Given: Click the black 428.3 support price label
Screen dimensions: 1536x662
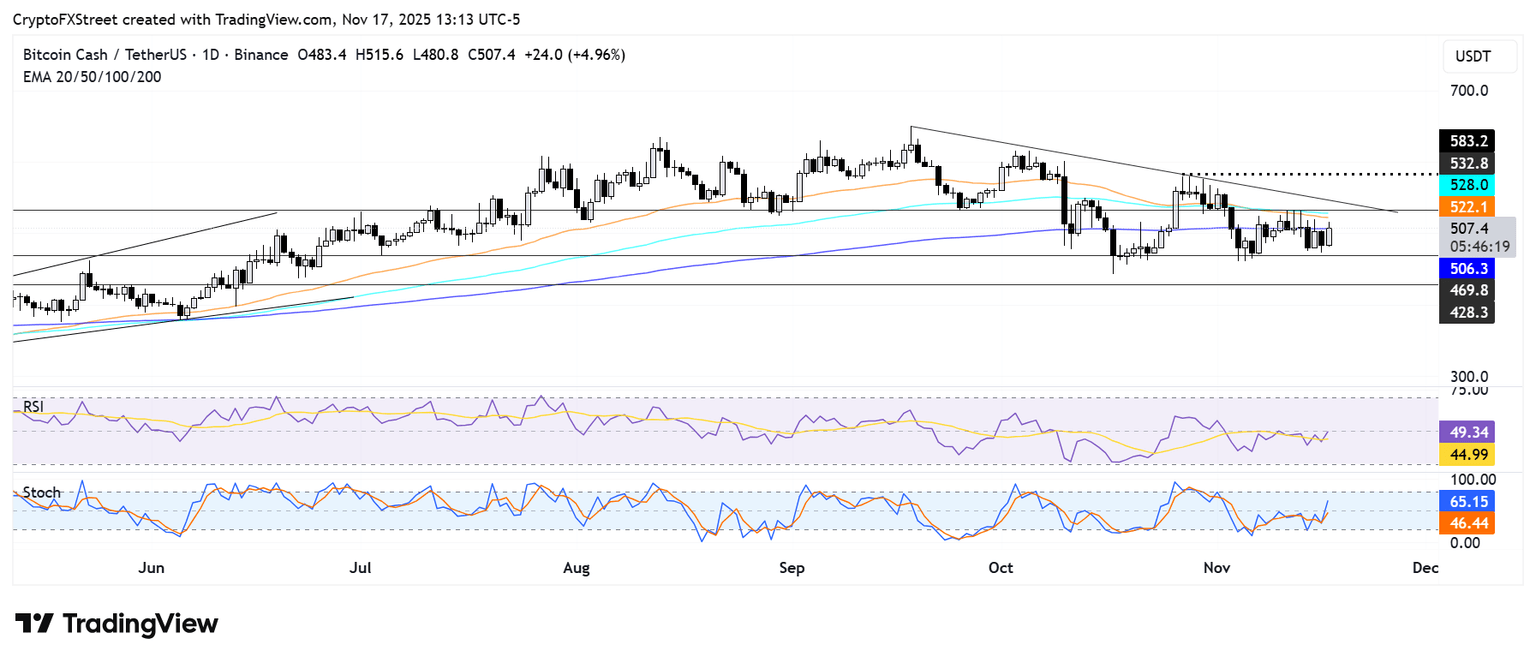Looking at the screenshot, I should (x=1466, y=313).
